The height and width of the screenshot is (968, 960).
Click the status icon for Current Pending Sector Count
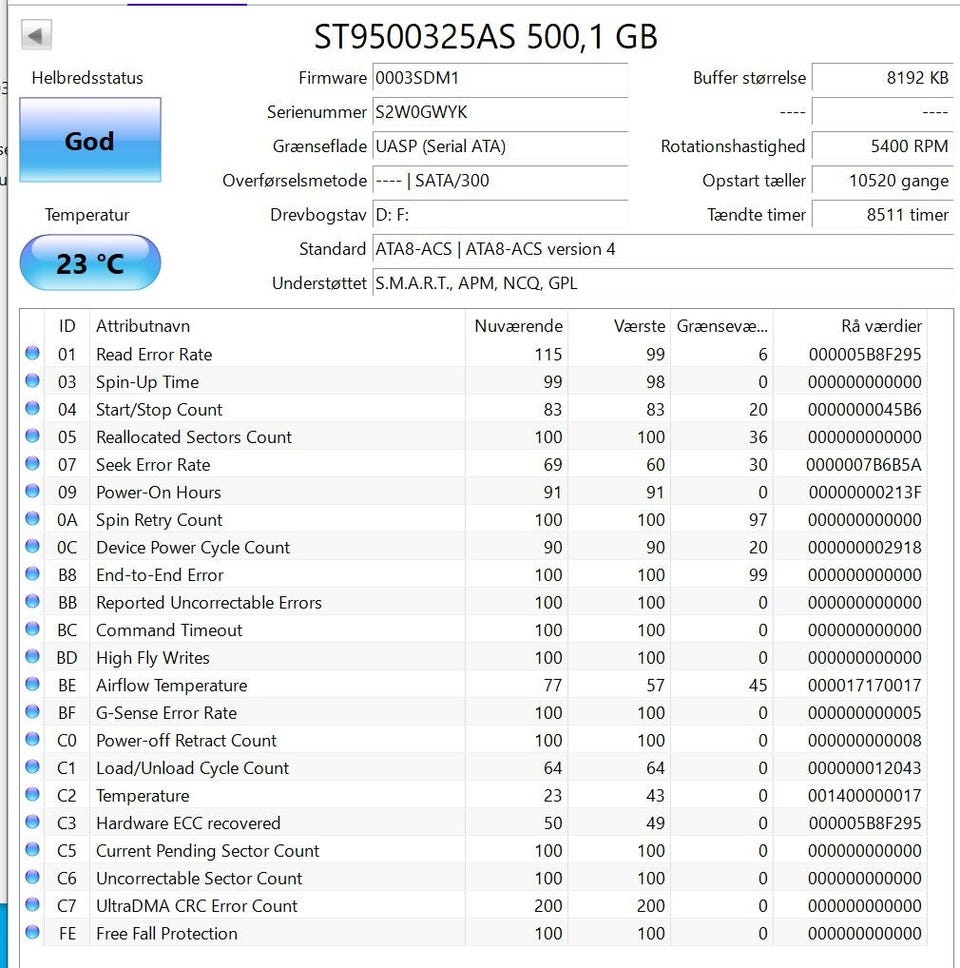pos(32,850)
